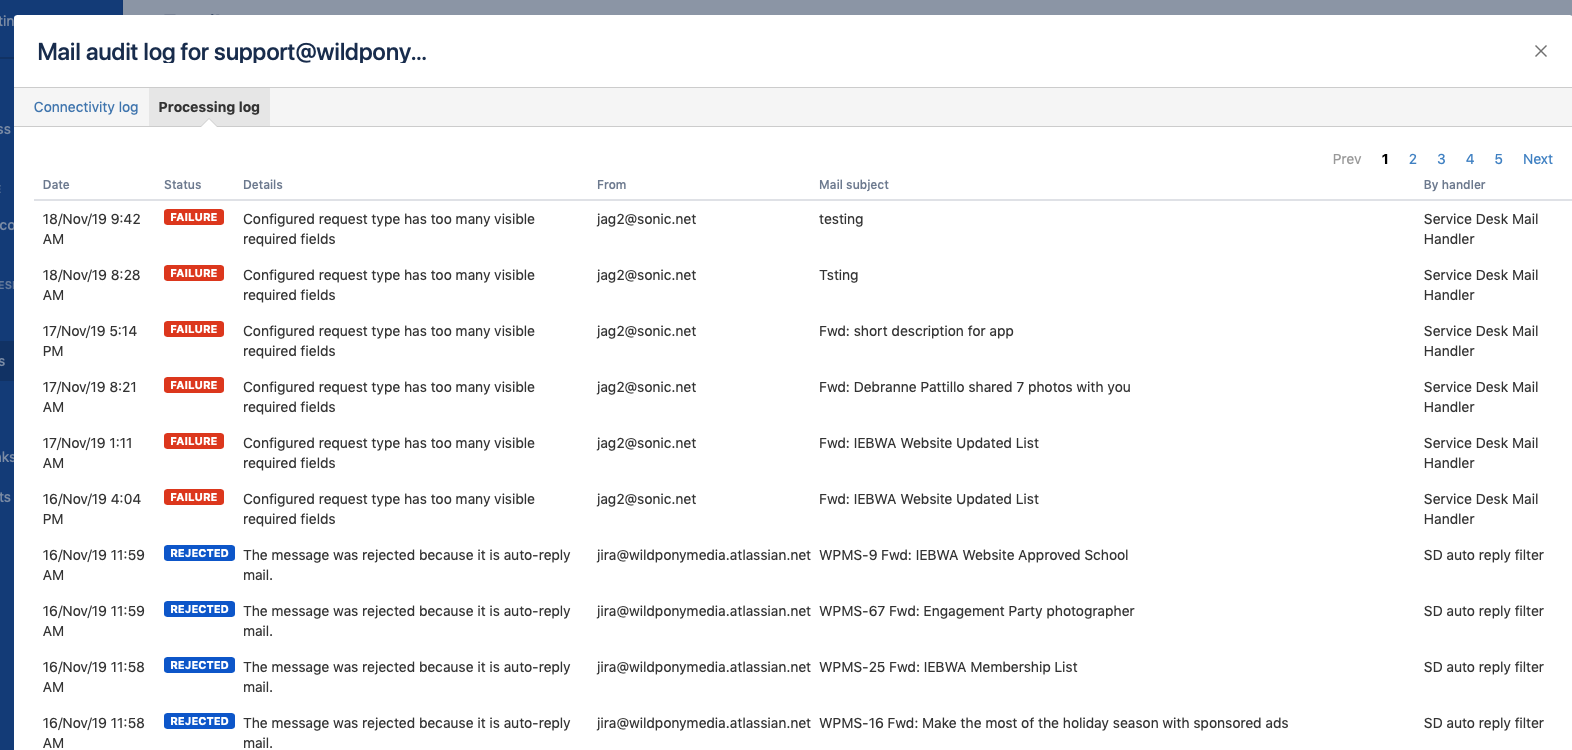
Task: Select FAILURE badge for 17/Nov/19 8:21 AM entry
Action: [194, 385]
